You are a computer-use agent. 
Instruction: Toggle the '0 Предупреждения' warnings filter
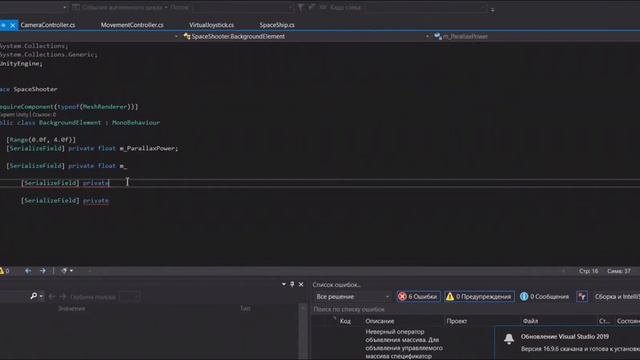click(x=479, y=297)
